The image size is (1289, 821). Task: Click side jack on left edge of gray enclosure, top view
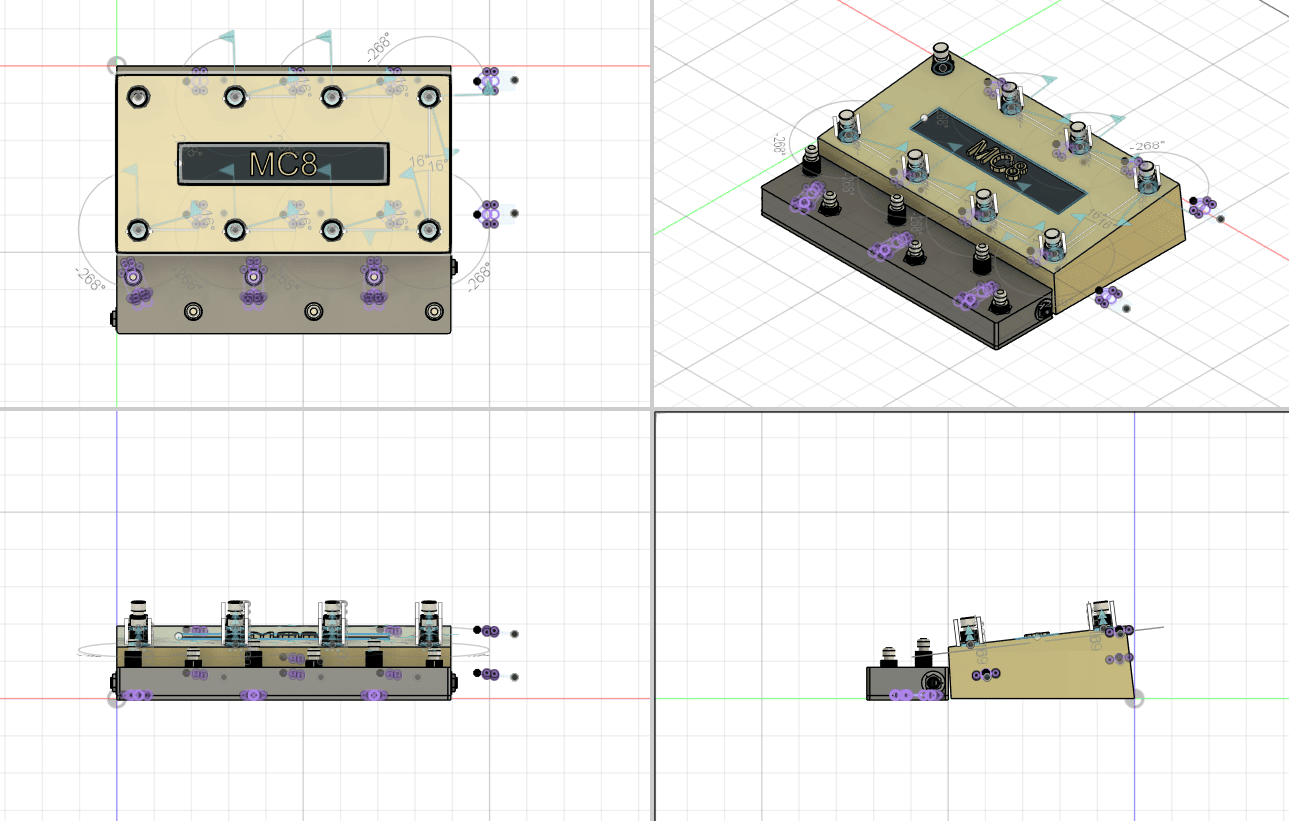[x=113, y=318]
